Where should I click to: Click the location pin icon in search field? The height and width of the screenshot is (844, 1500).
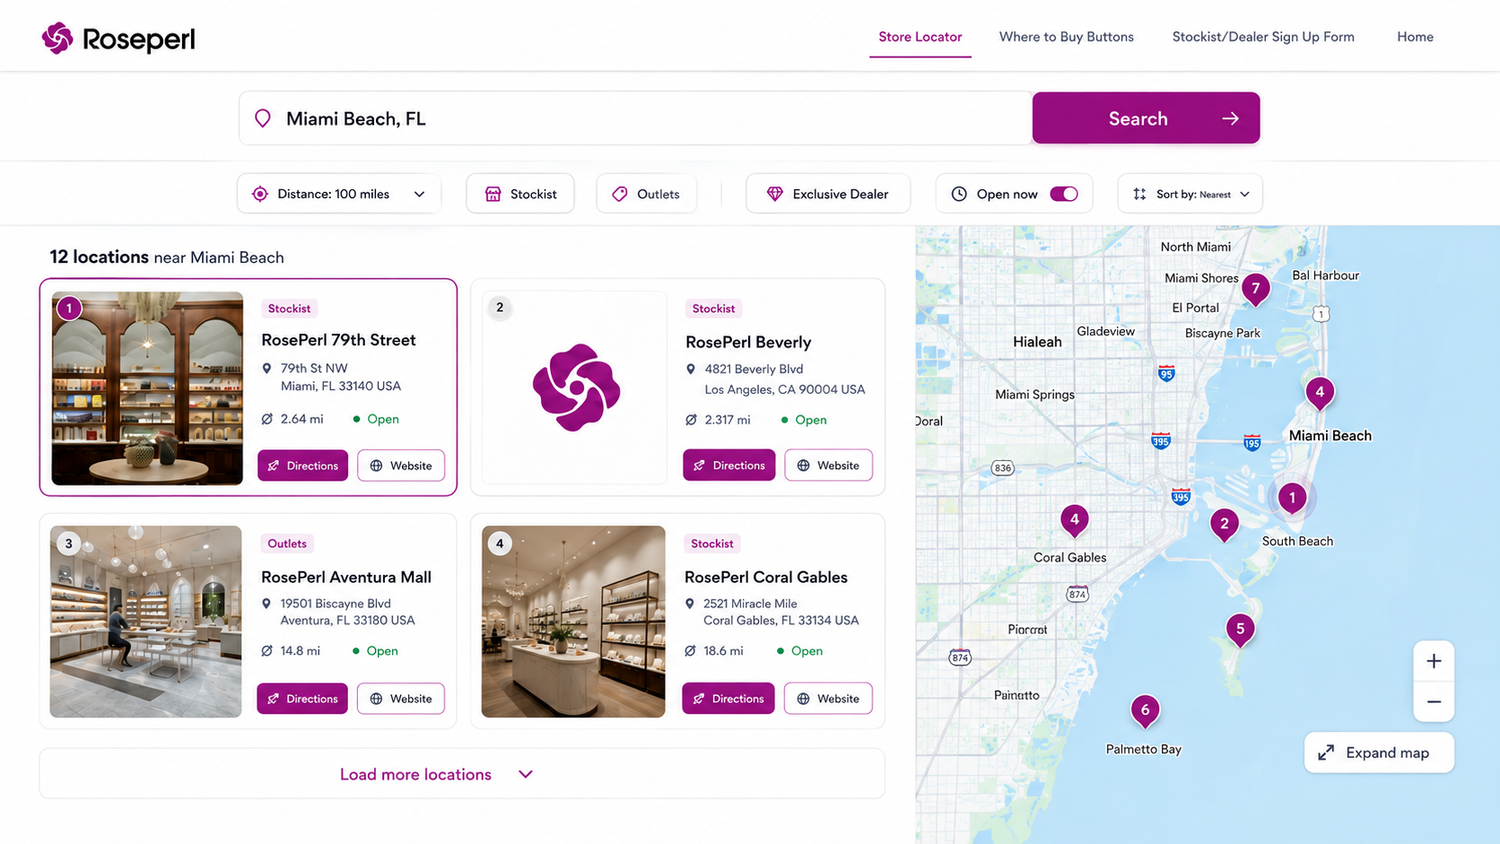click(x=263, y=119)
